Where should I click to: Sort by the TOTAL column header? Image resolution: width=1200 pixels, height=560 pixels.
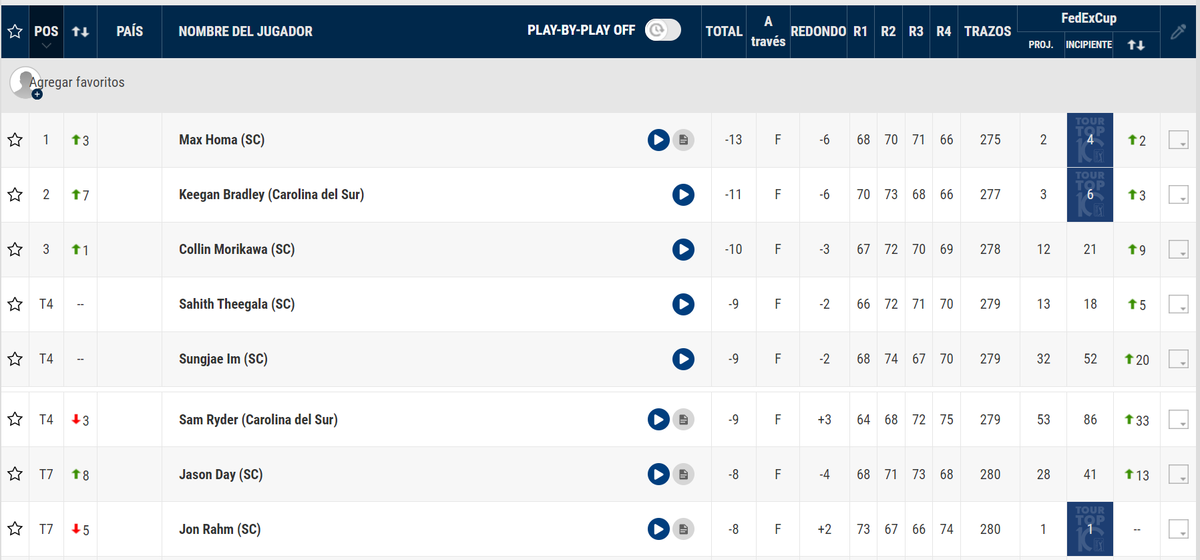(724, 31)
